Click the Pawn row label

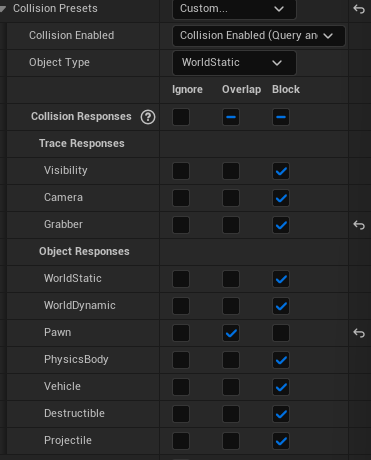point(58,332)
